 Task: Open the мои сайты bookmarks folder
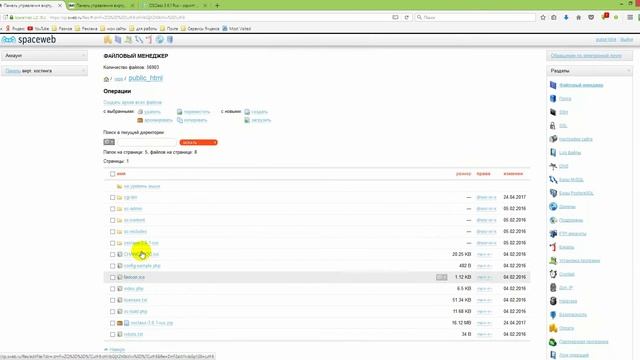(113, 29)
